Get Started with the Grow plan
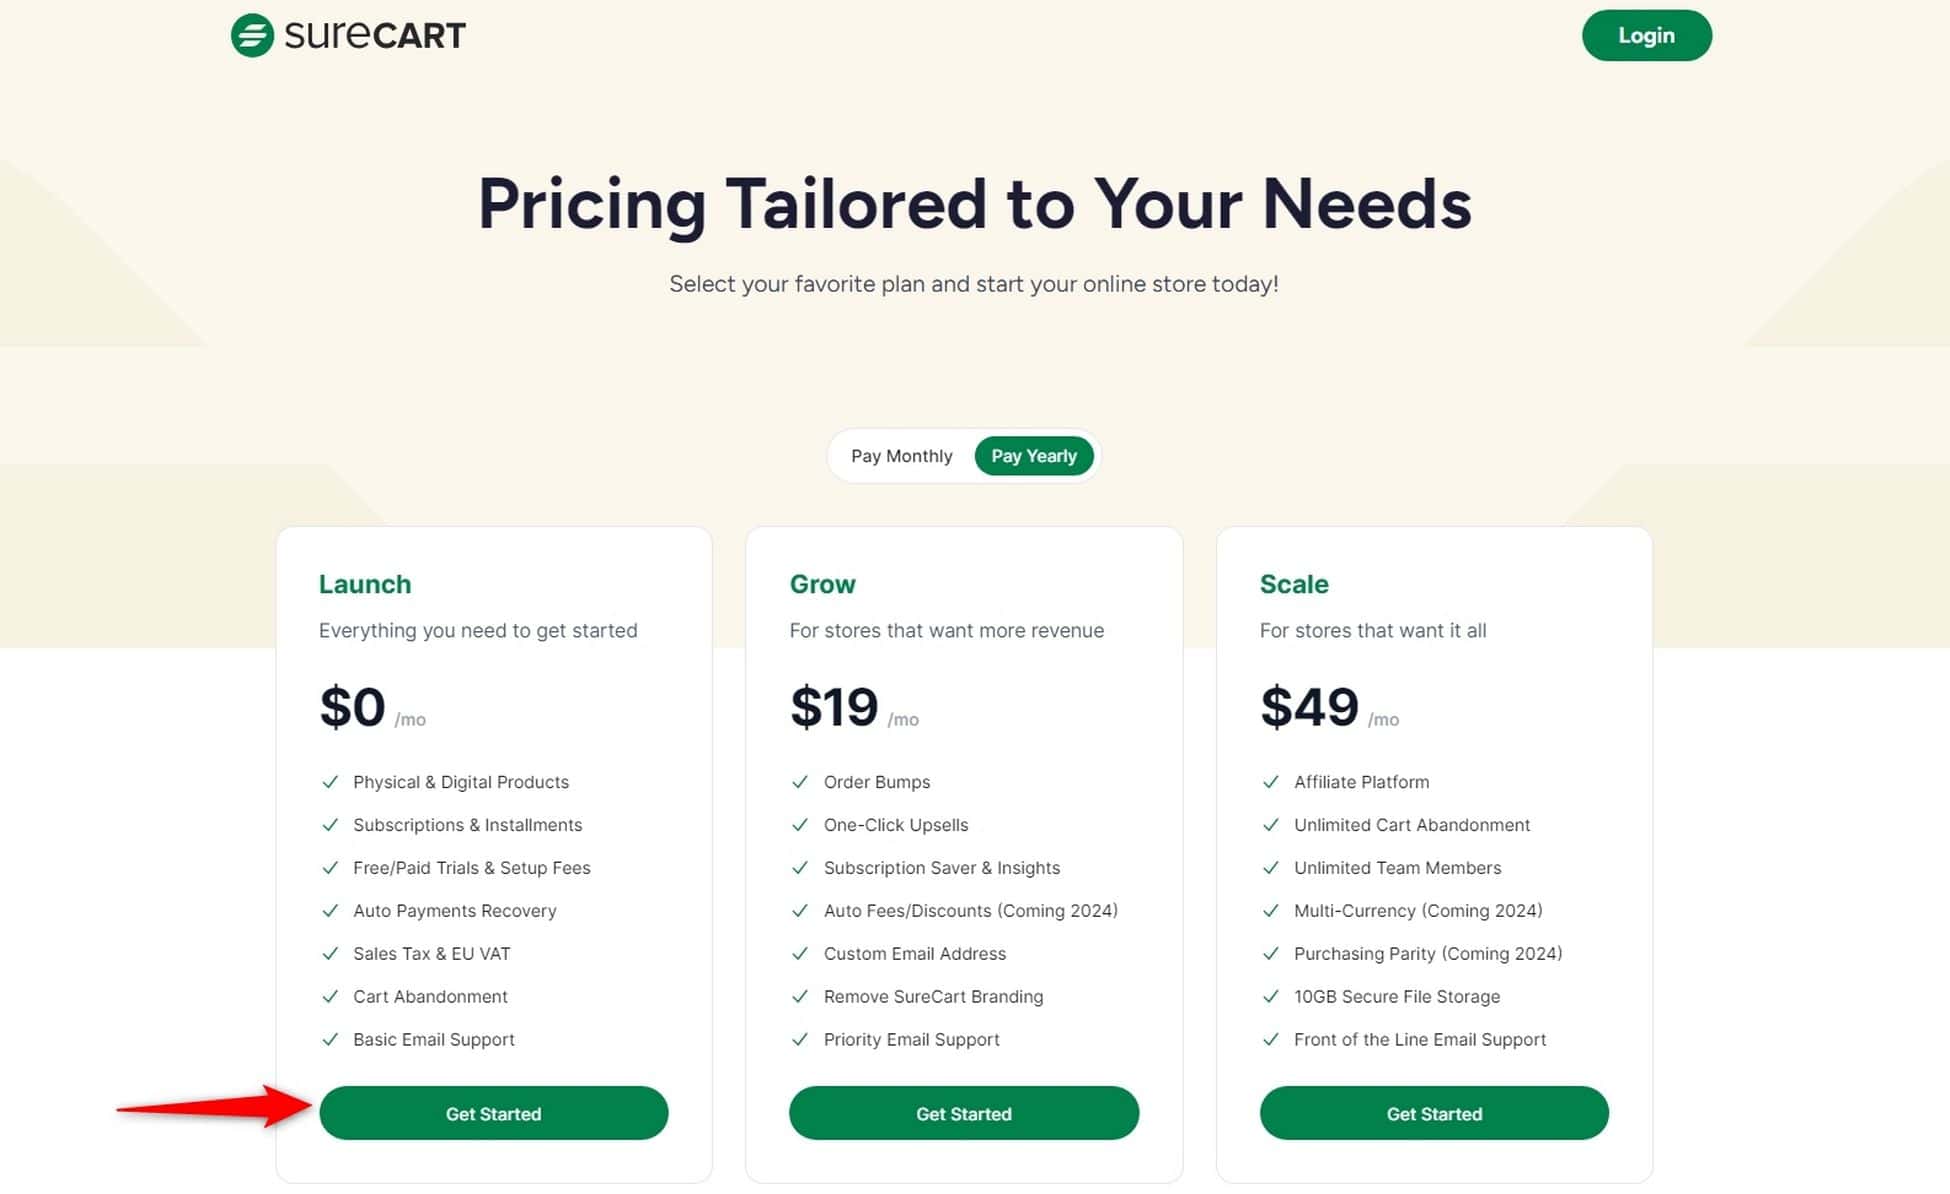 click(x=963, y=1113)
